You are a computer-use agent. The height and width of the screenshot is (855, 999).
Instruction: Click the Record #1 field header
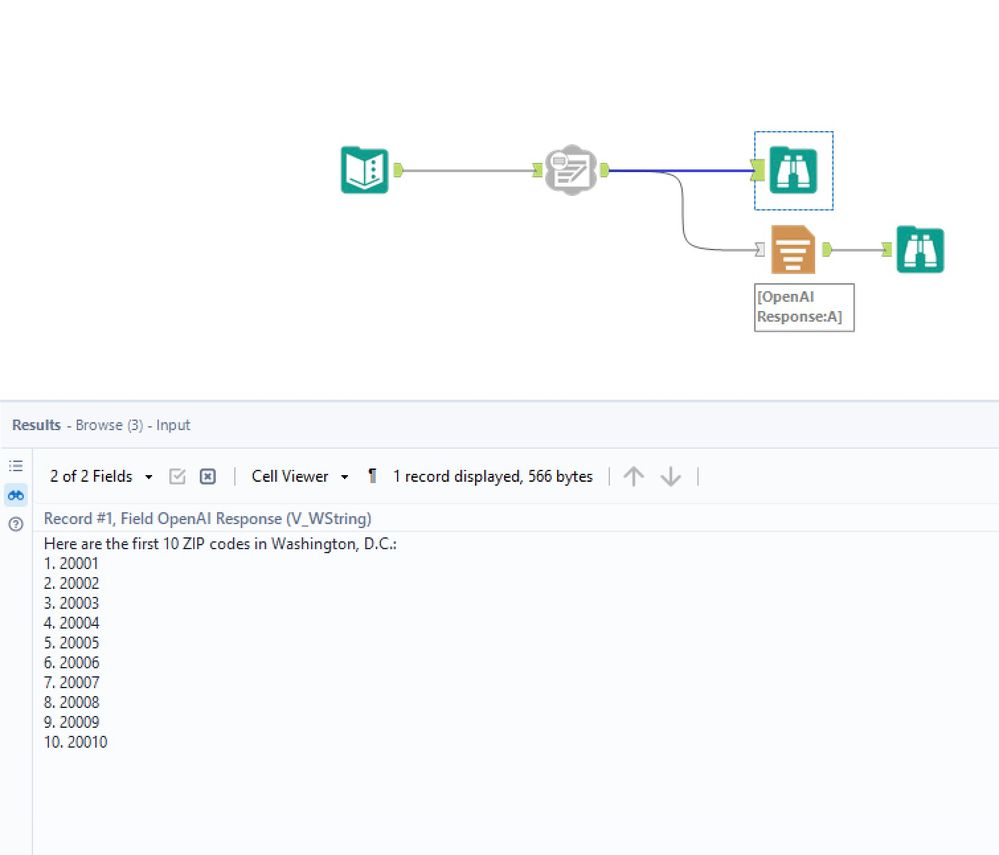click(208, 519)
